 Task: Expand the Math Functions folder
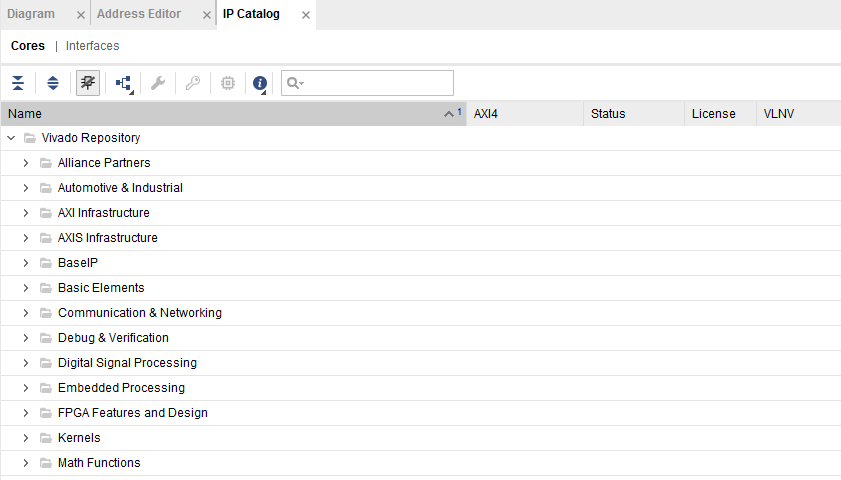coord(26,463)
